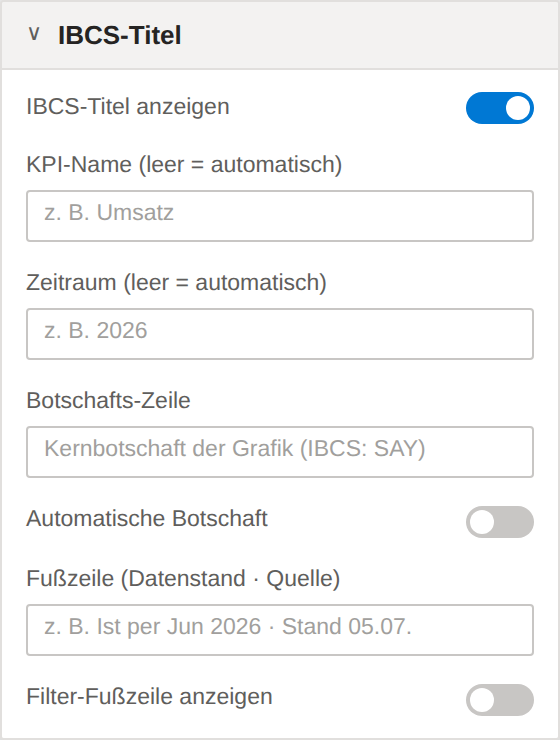Image resolution: width=560 pixels, height=740 pixels.
Task: Enable the Automatische Botschaft switch
Action: (500, 522)
